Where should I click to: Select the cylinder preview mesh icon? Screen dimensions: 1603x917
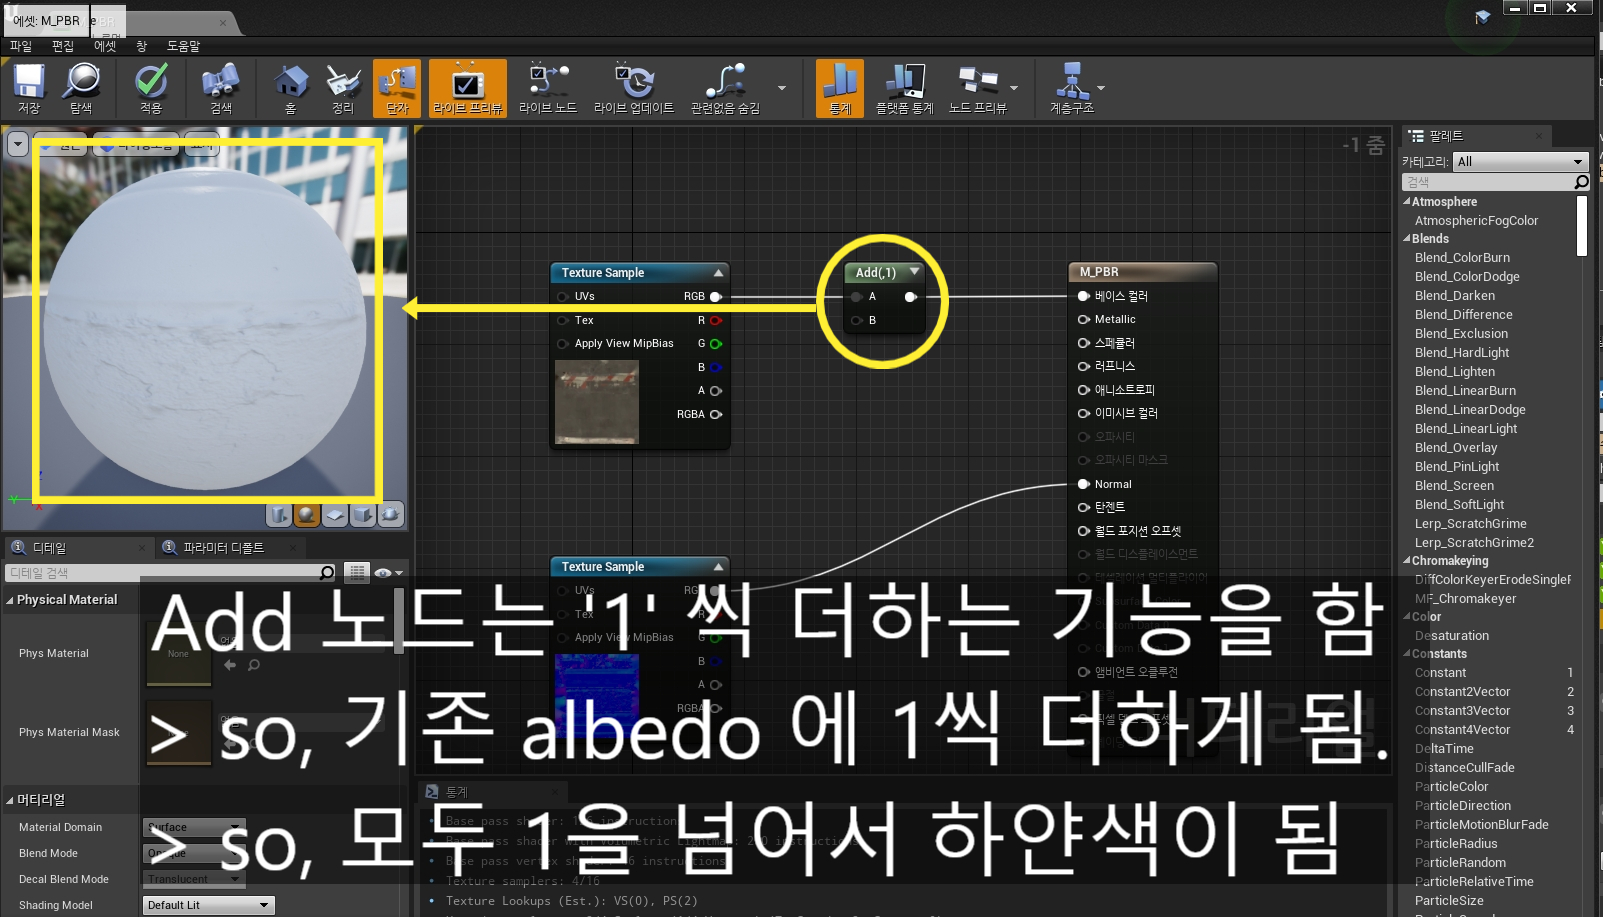pyautogui.click(x=279, y=515)
